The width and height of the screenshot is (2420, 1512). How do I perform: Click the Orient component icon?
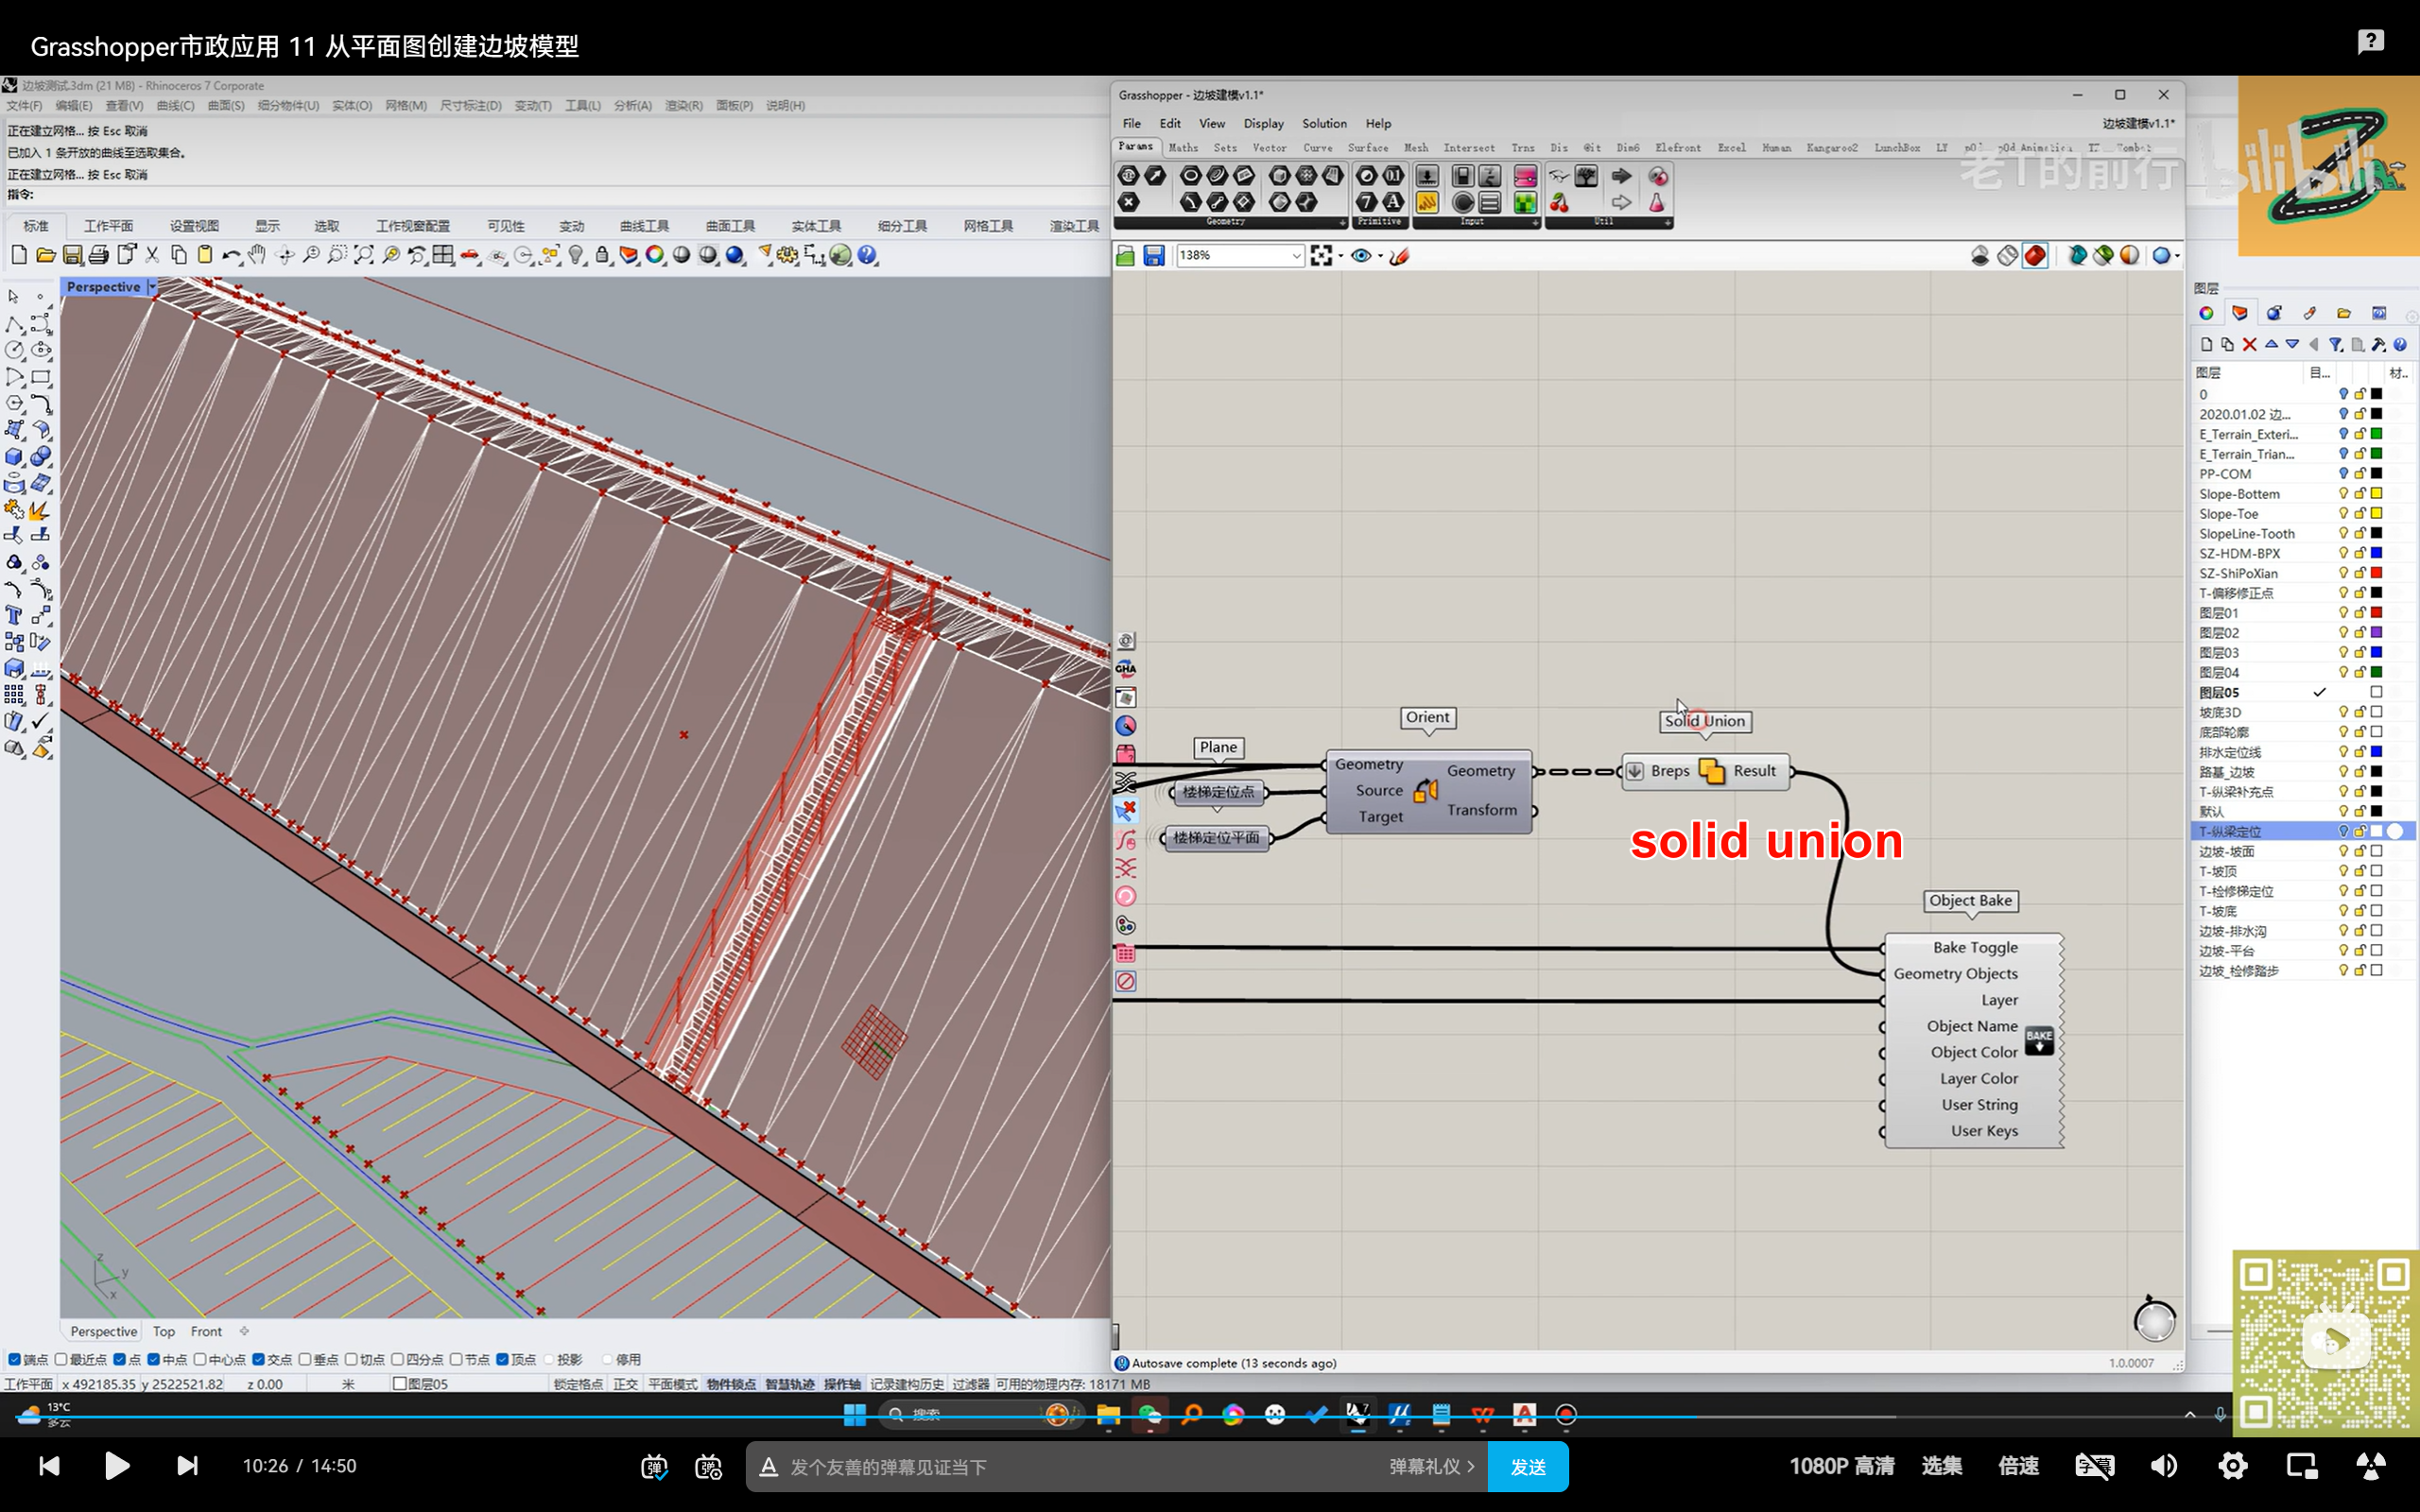pyautogui.click(x=1425, y=790)
